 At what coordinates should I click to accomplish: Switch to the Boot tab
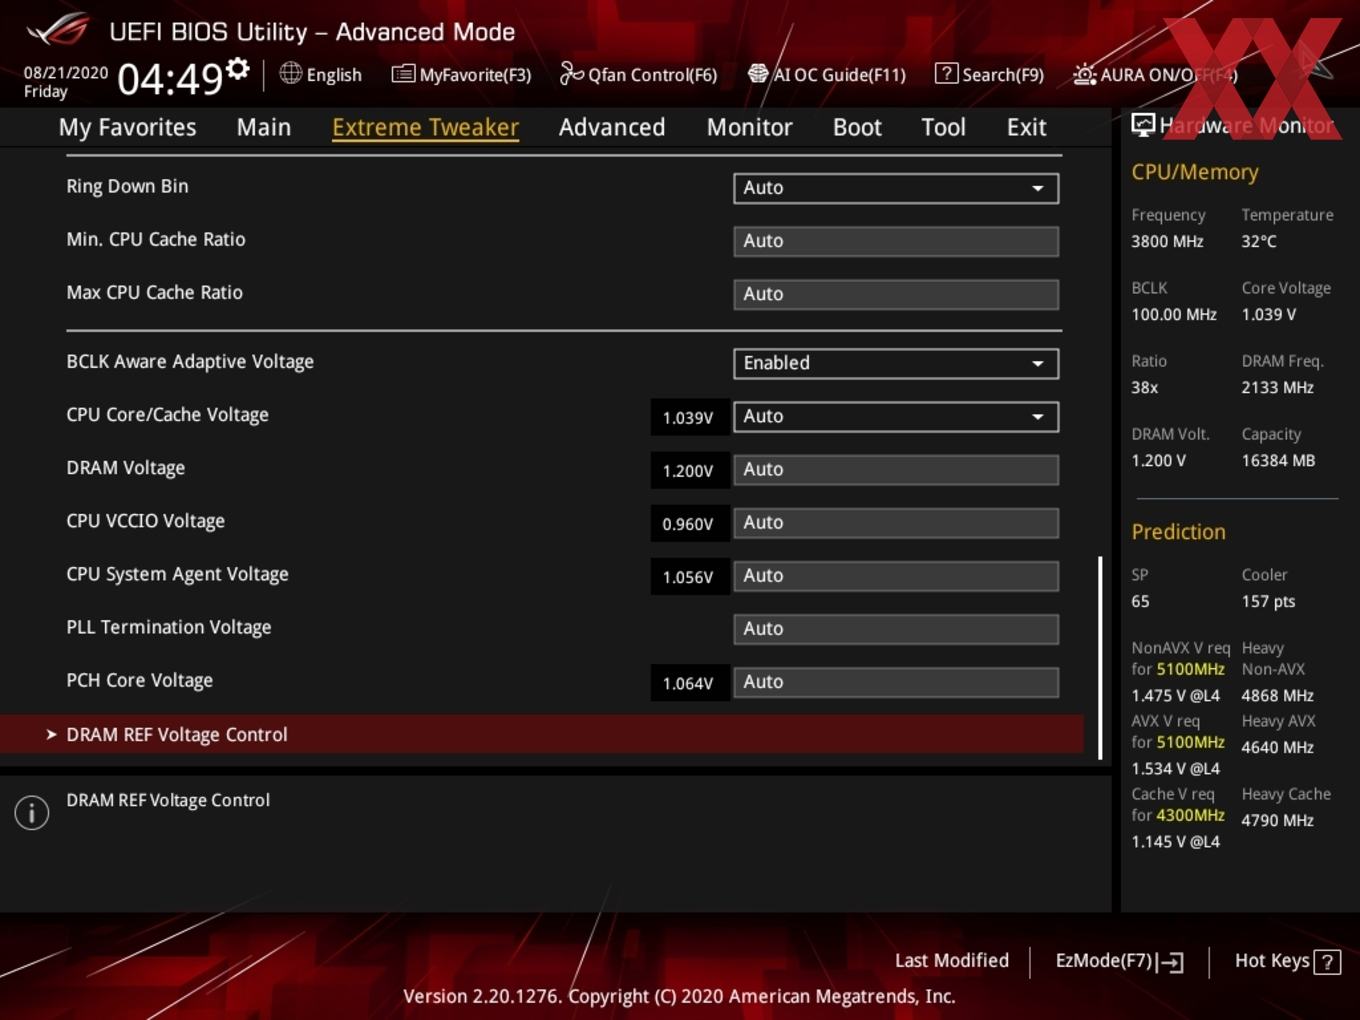tap(857, 127)
